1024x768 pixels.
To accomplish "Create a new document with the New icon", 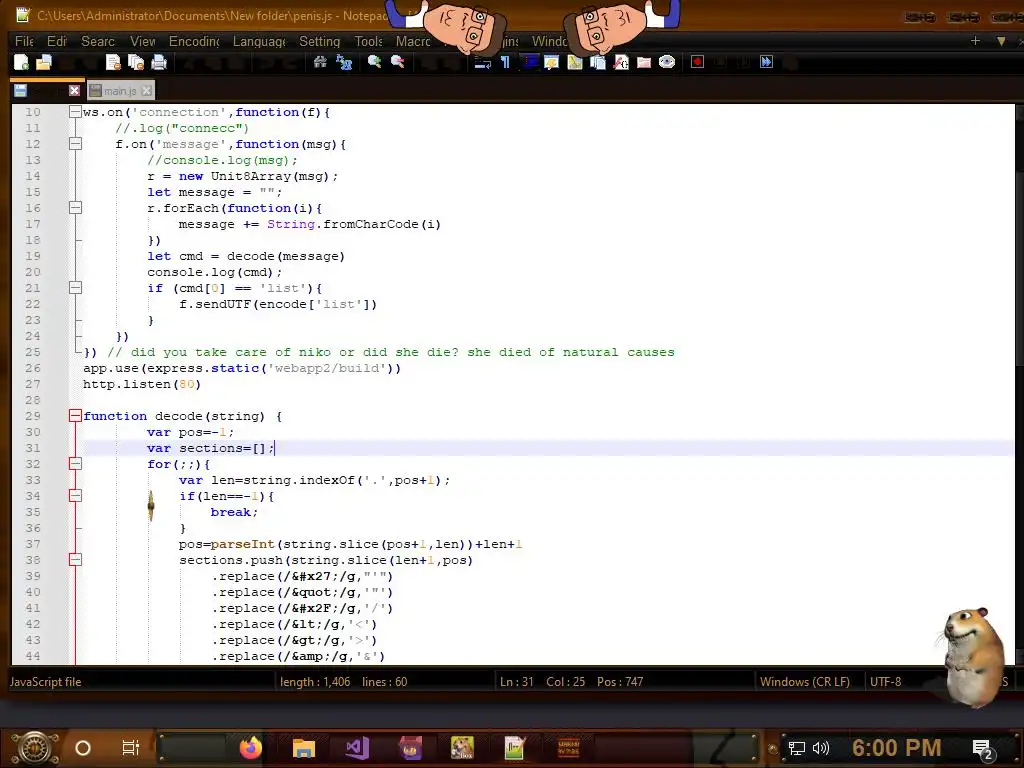I will point(22,63).
